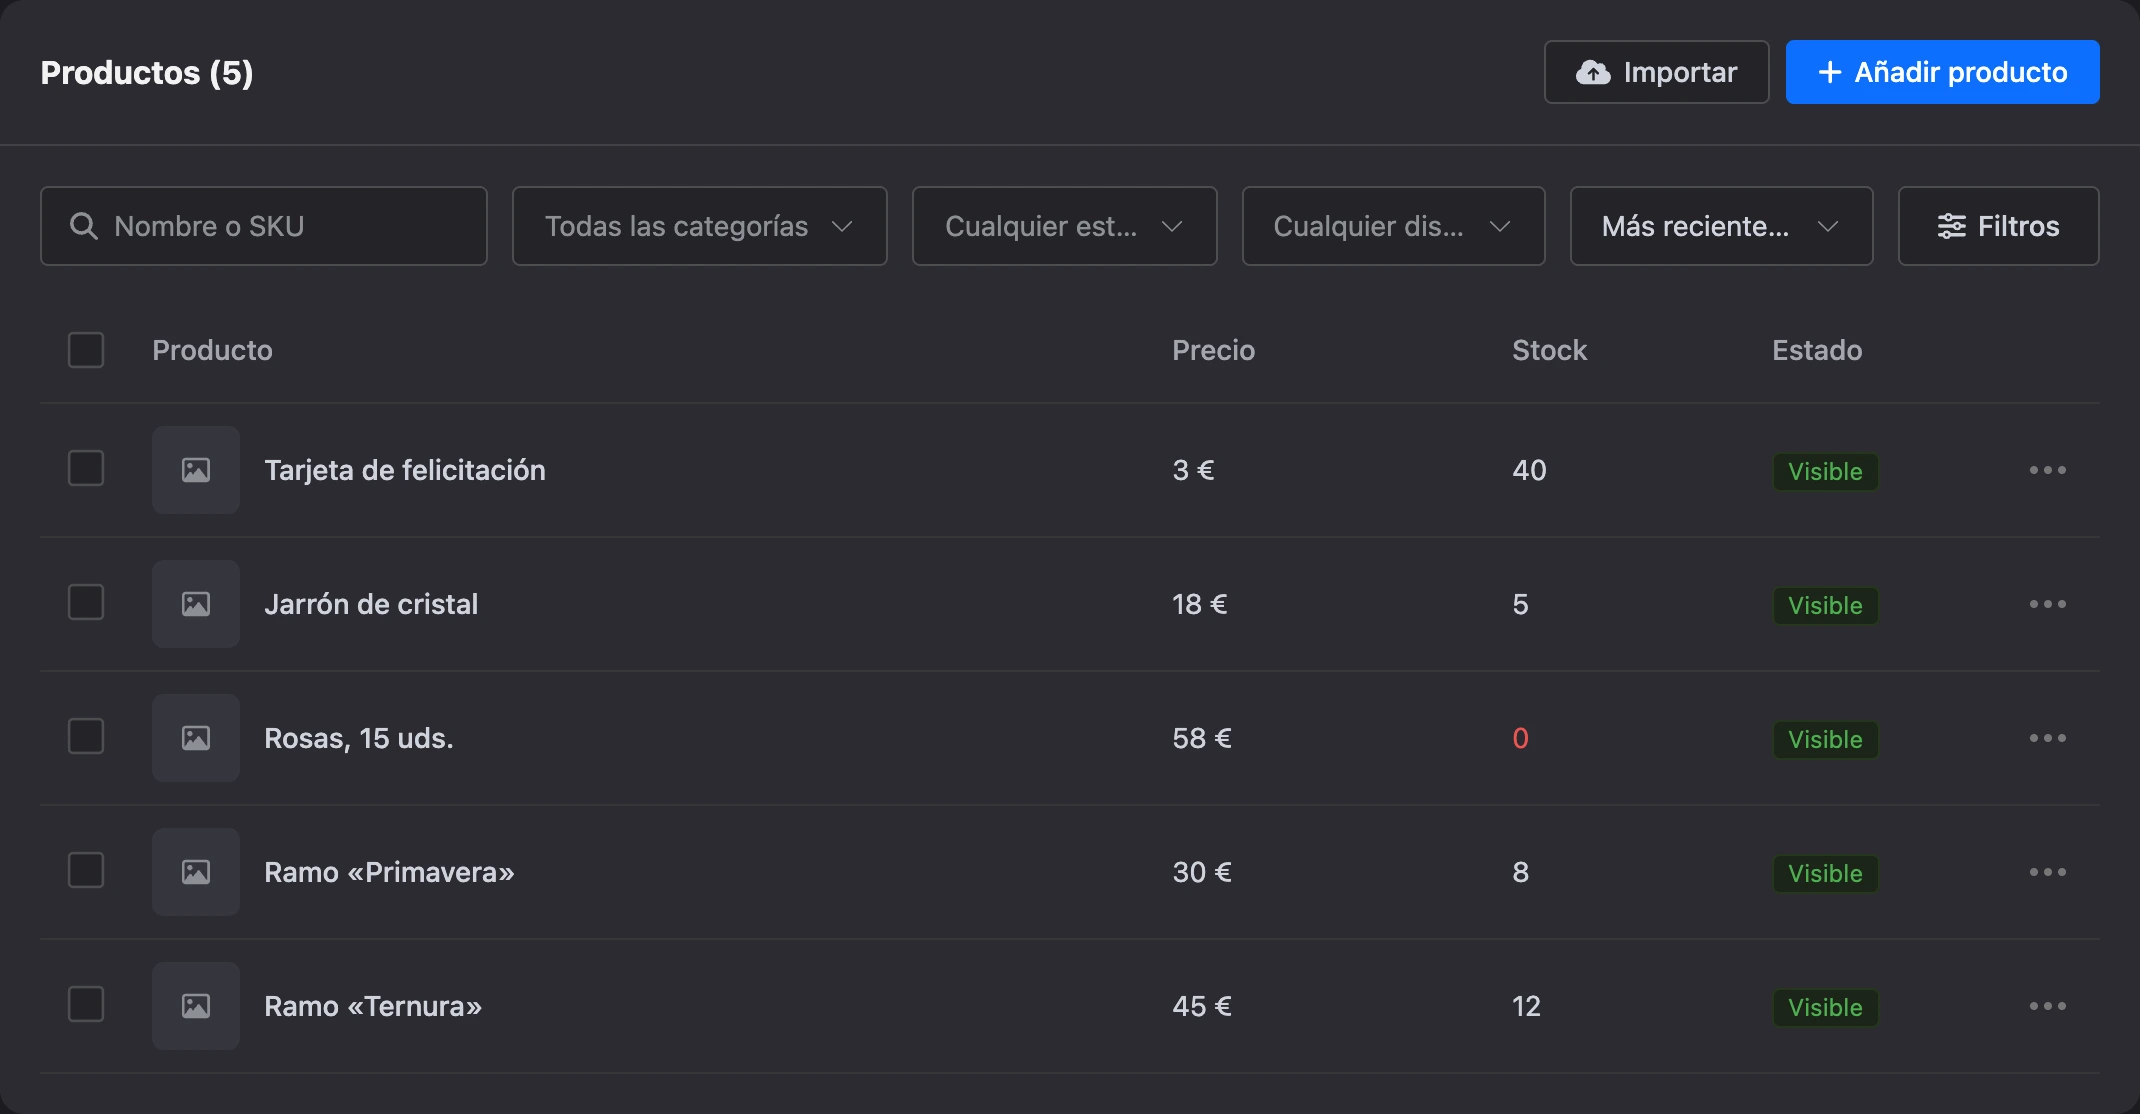Open more options for Rosas, 15 uds.
The height and width of the screenshot is (1114, 2140).
pyautogui.click(x=2047, y=738)
